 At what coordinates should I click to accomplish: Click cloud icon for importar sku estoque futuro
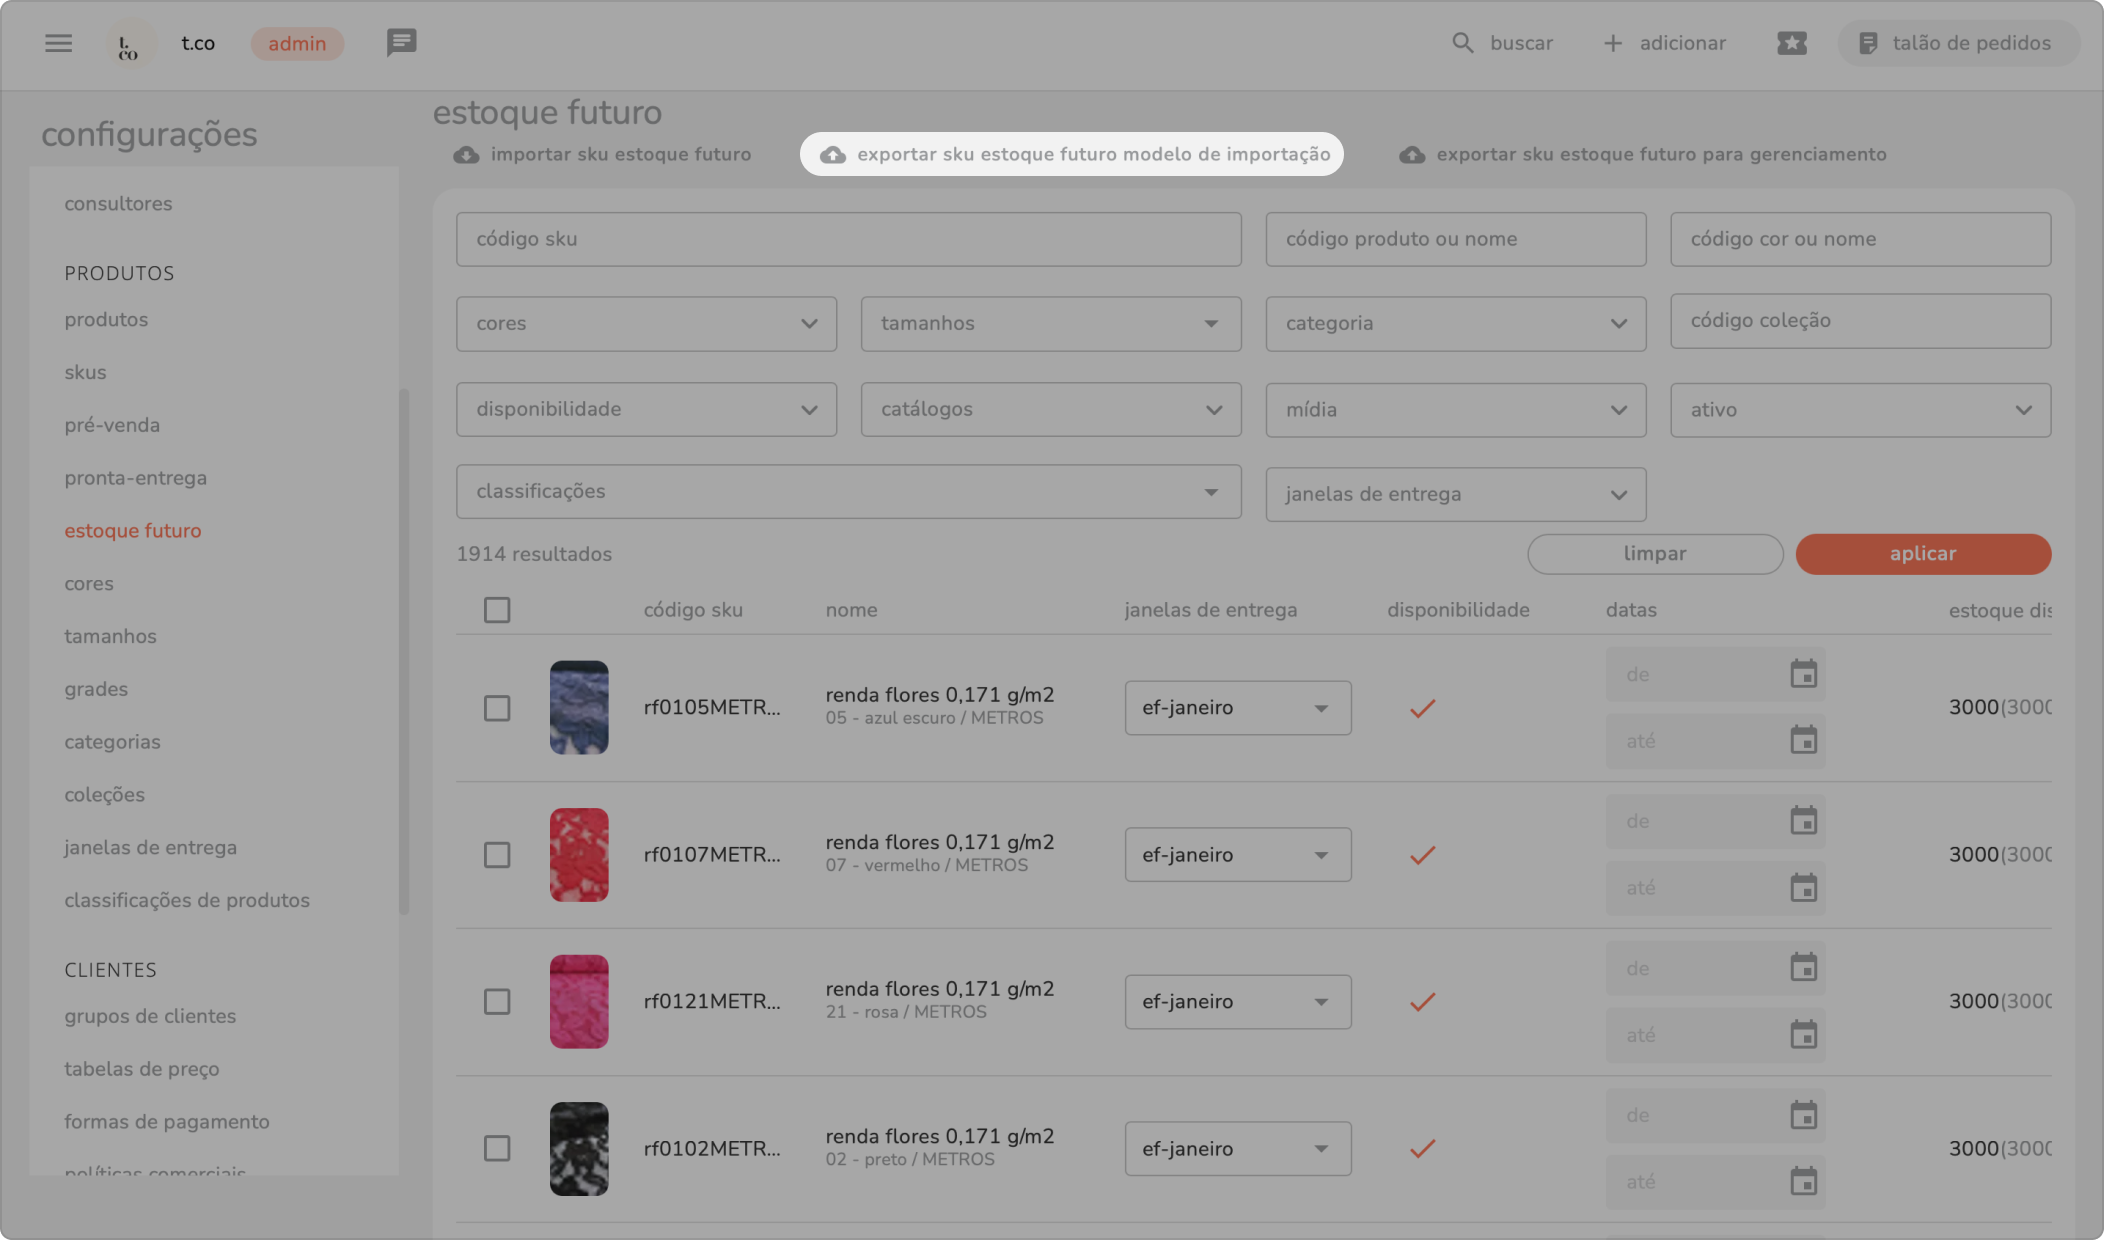pyautogui.click(x=466, y=155)
